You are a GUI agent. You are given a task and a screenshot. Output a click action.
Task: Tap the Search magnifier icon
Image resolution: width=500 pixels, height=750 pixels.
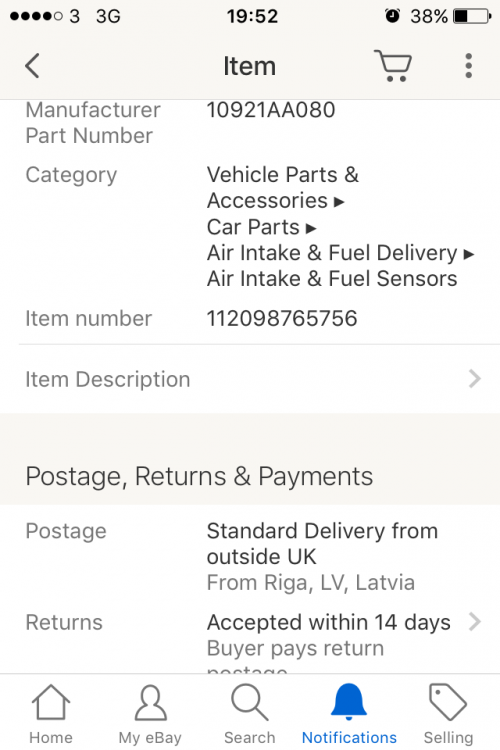tap(249, 702)
